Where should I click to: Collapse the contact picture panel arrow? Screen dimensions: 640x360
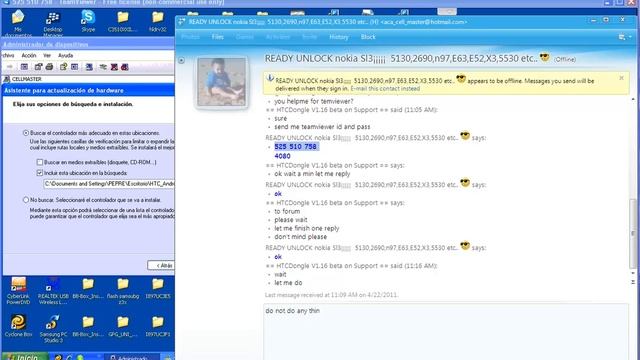coord(181,60)
